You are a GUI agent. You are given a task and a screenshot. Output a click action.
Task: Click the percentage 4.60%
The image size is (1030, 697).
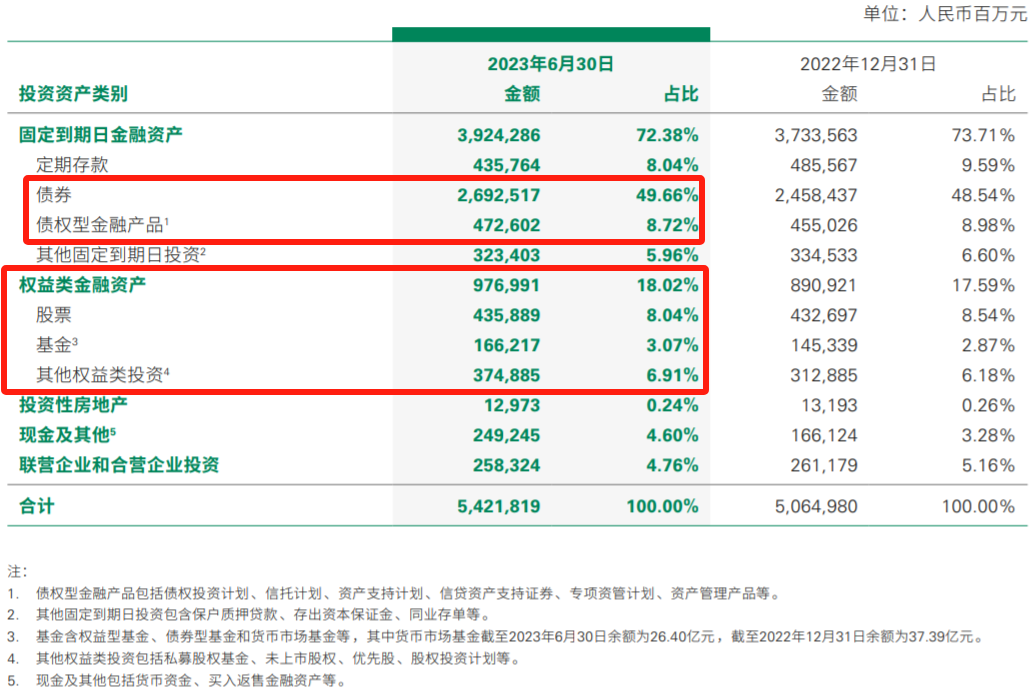(672, 436)
